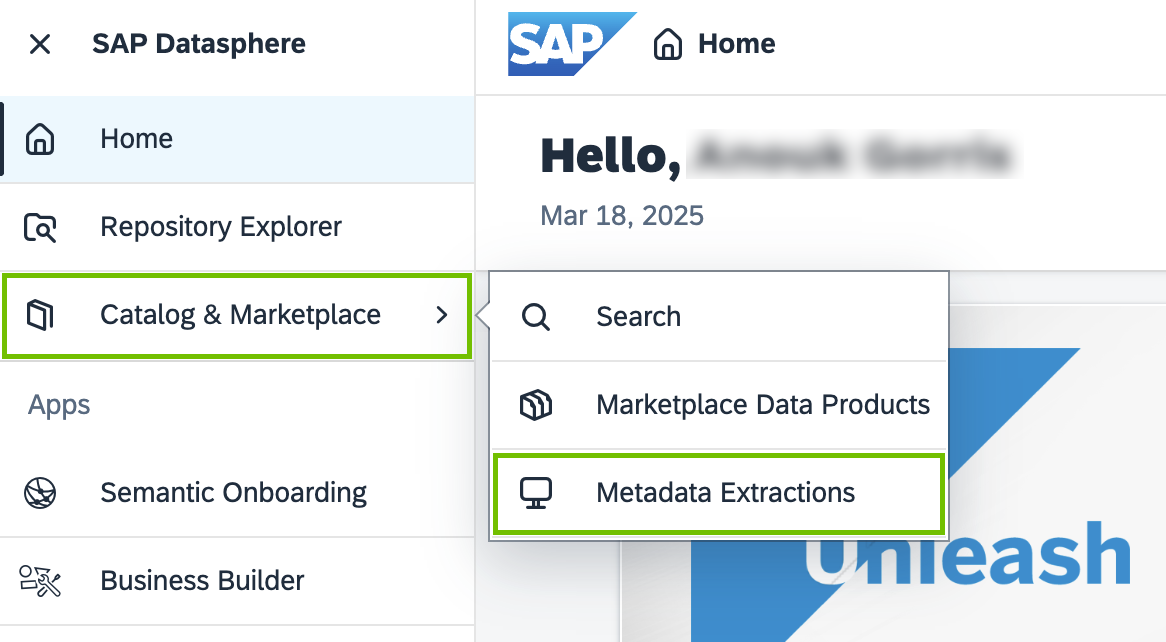1166x642 pixels.
Task: Go to the Semantic Onboarding label
Action: 233,493
